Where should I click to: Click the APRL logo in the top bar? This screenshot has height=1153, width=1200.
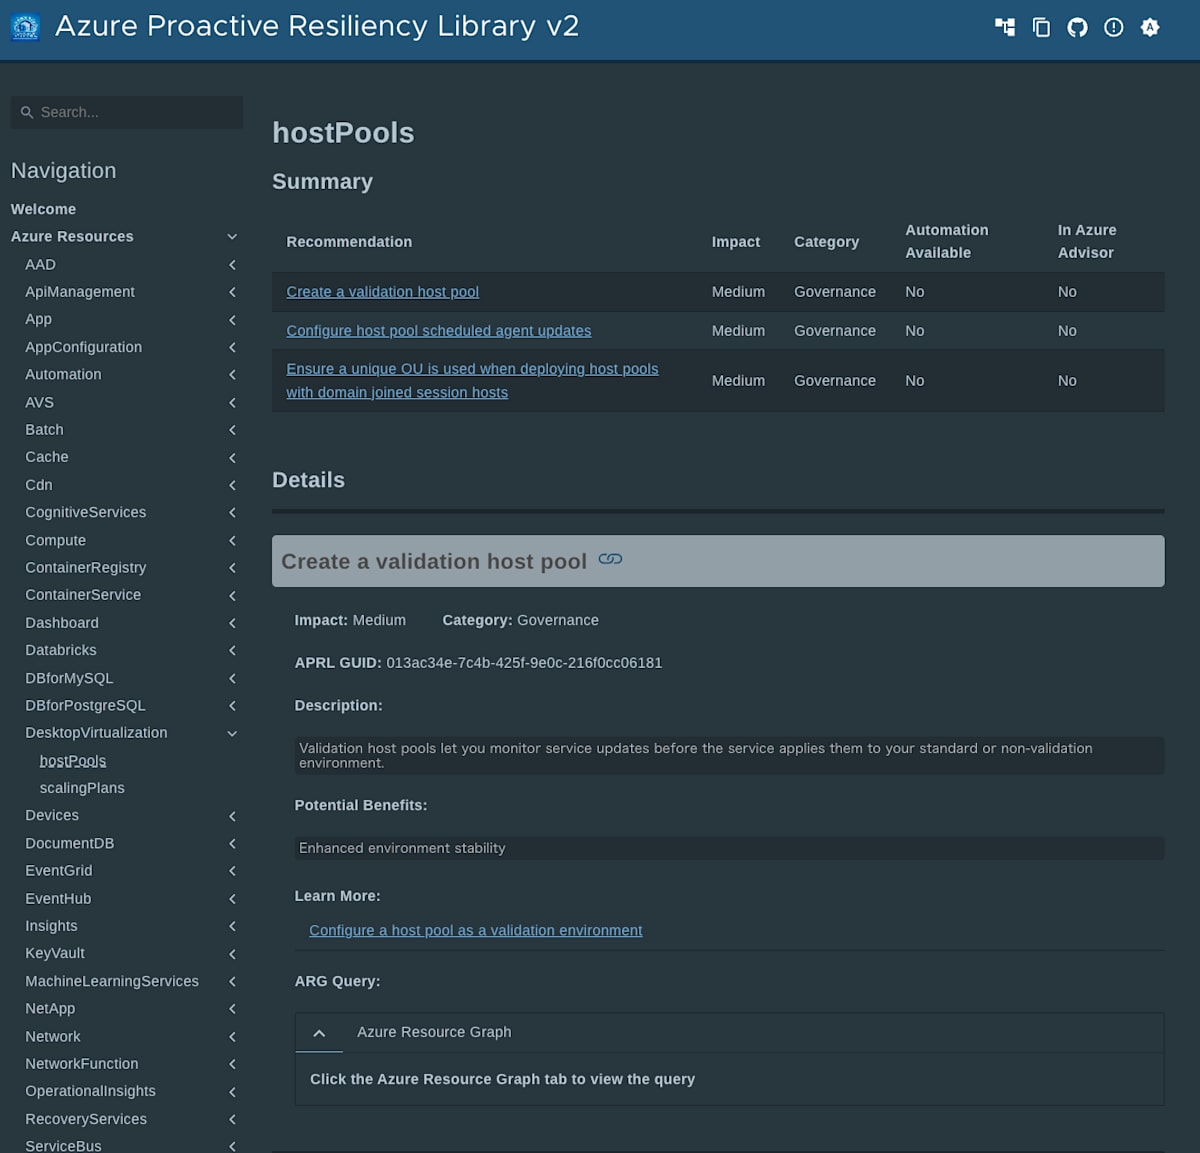tap(25, 27)
